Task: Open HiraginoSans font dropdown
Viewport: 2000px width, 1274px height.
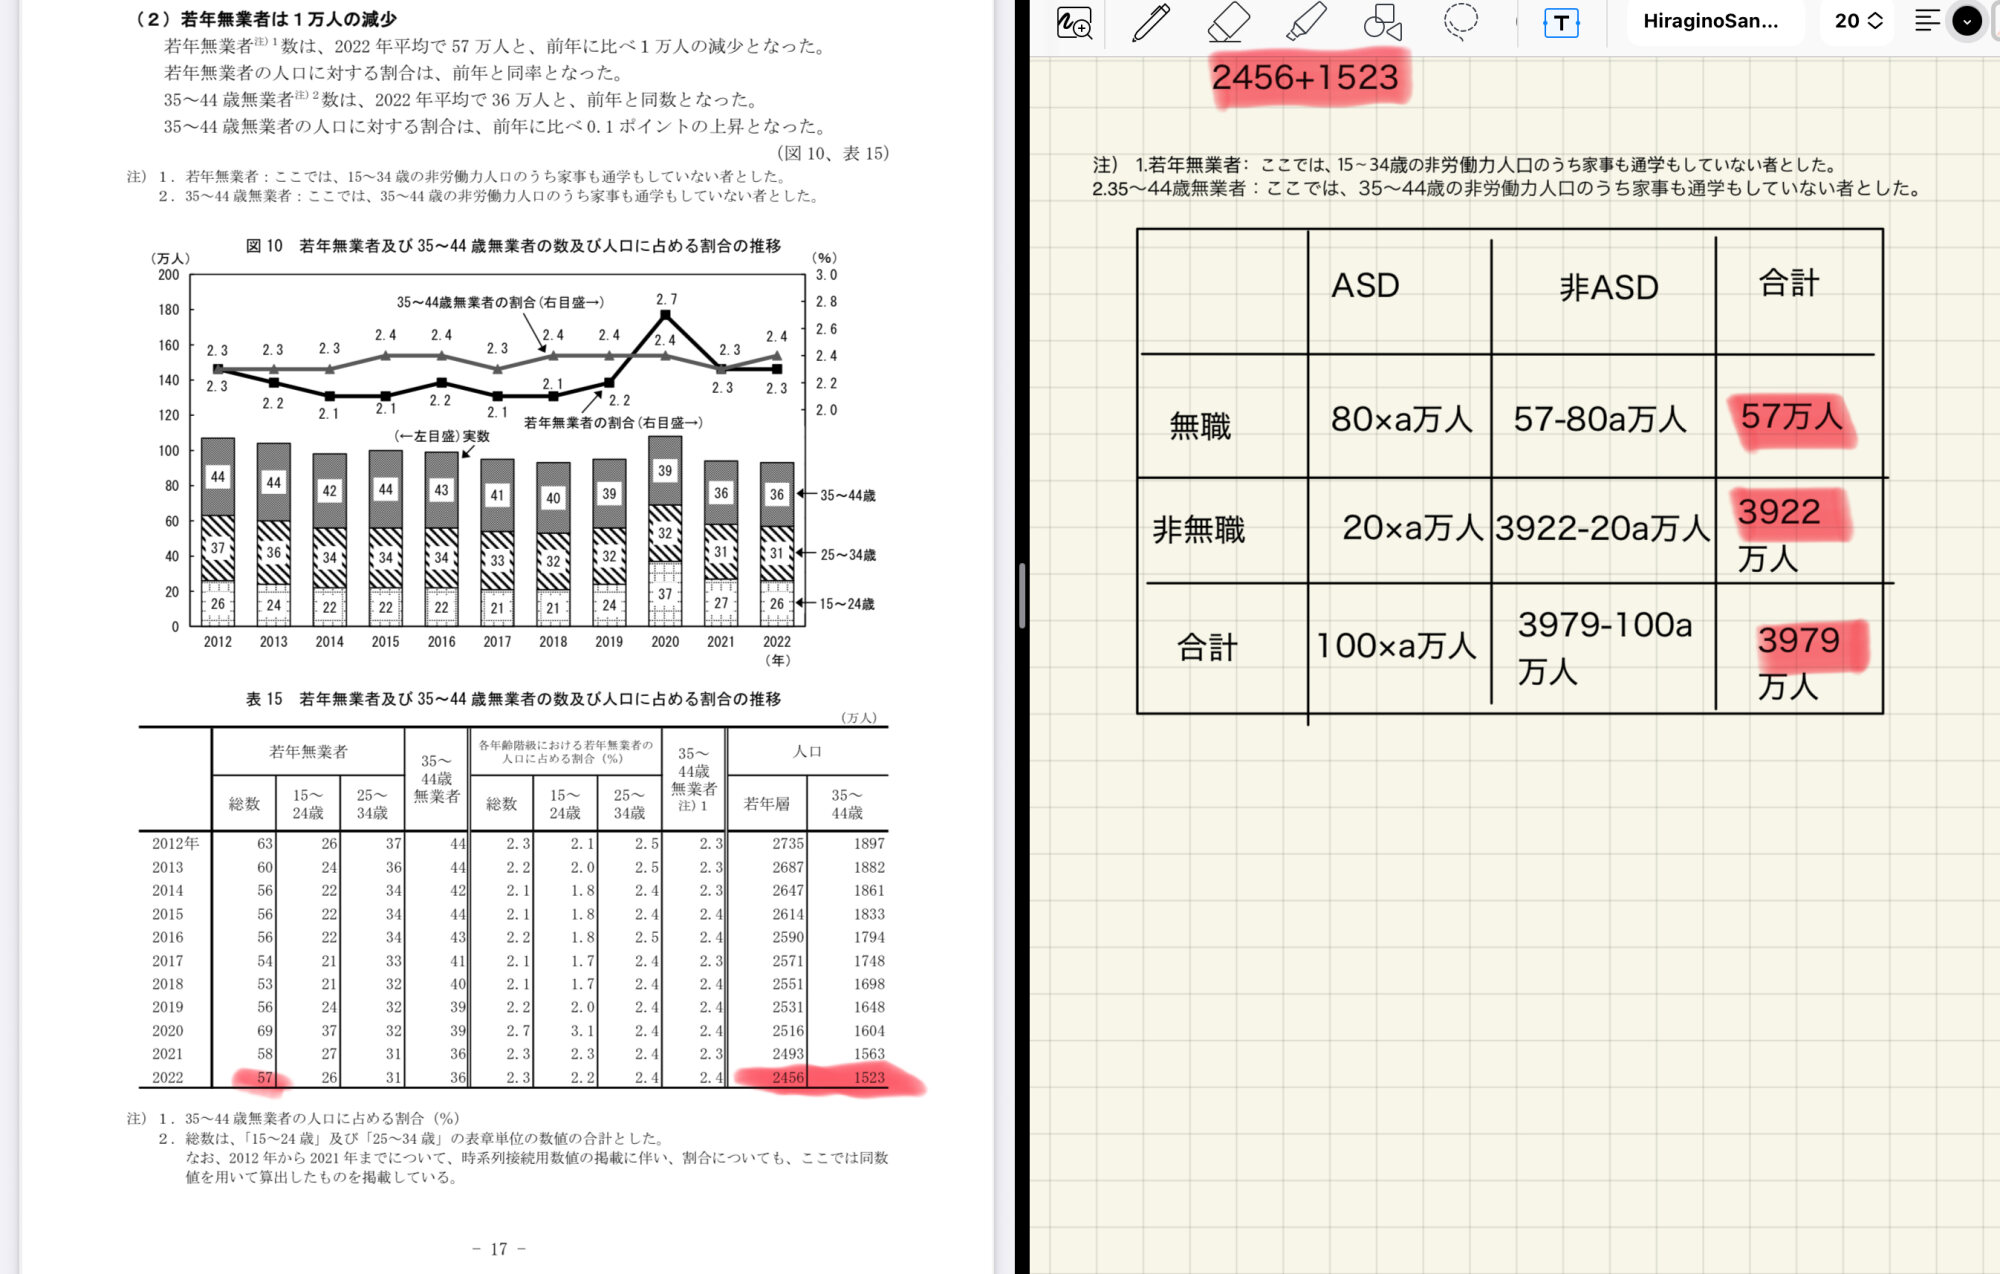Action: pyautogui.click(x=1710, y=21)
